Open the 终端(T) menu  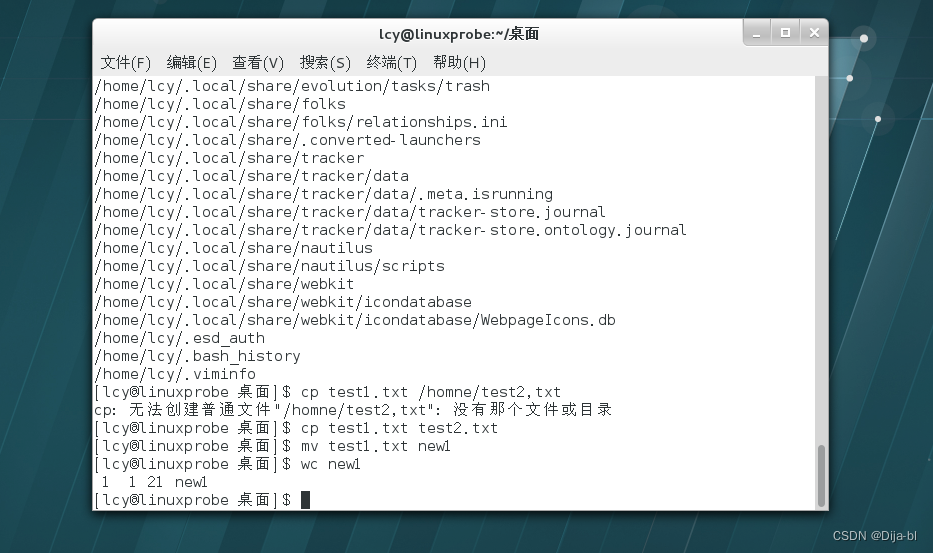392,63
